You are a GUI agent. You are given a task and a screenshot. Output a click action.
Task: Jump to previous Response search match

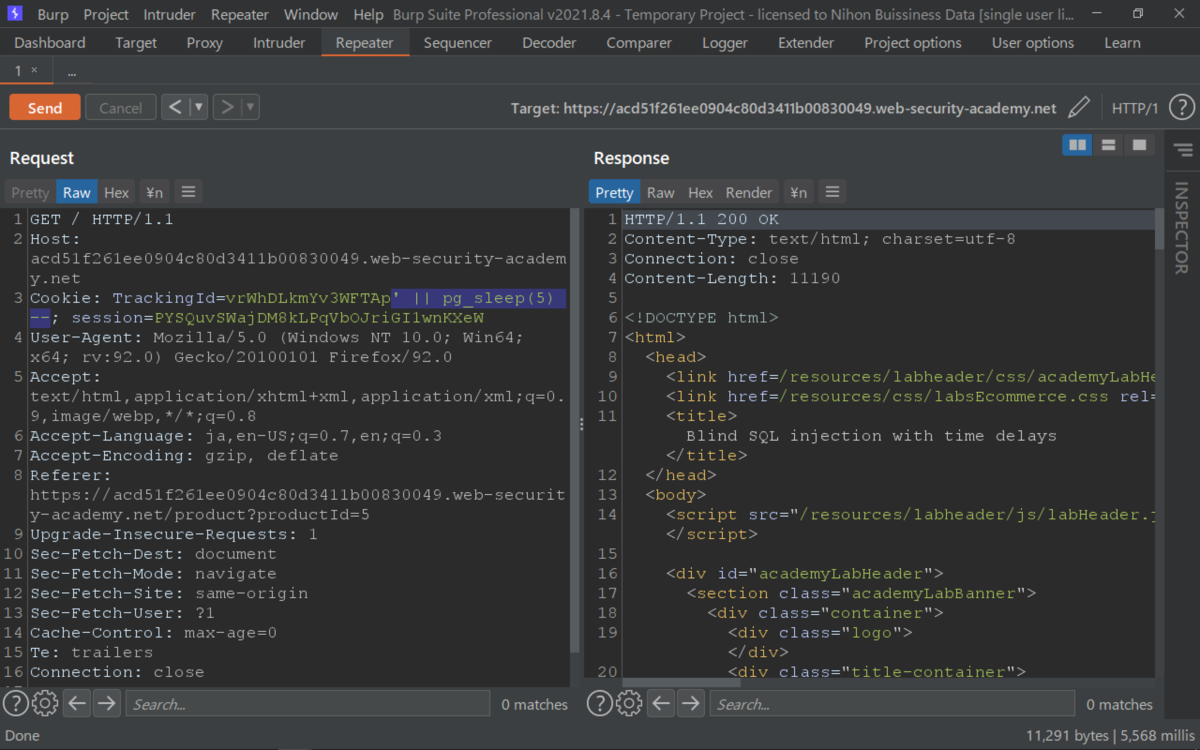click(x=661, y=703)
